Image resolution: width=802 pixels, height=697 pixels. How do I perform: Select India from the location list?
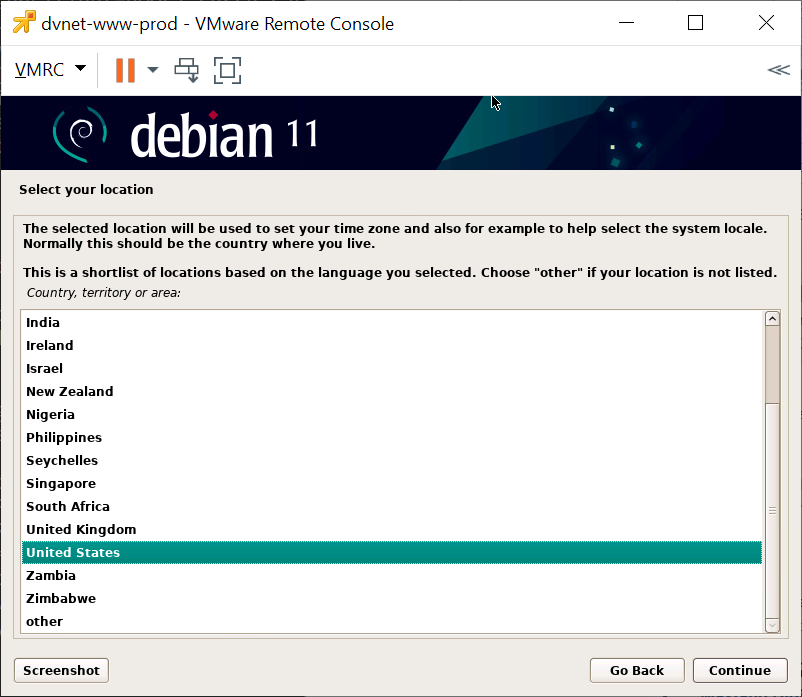(43, 322)
